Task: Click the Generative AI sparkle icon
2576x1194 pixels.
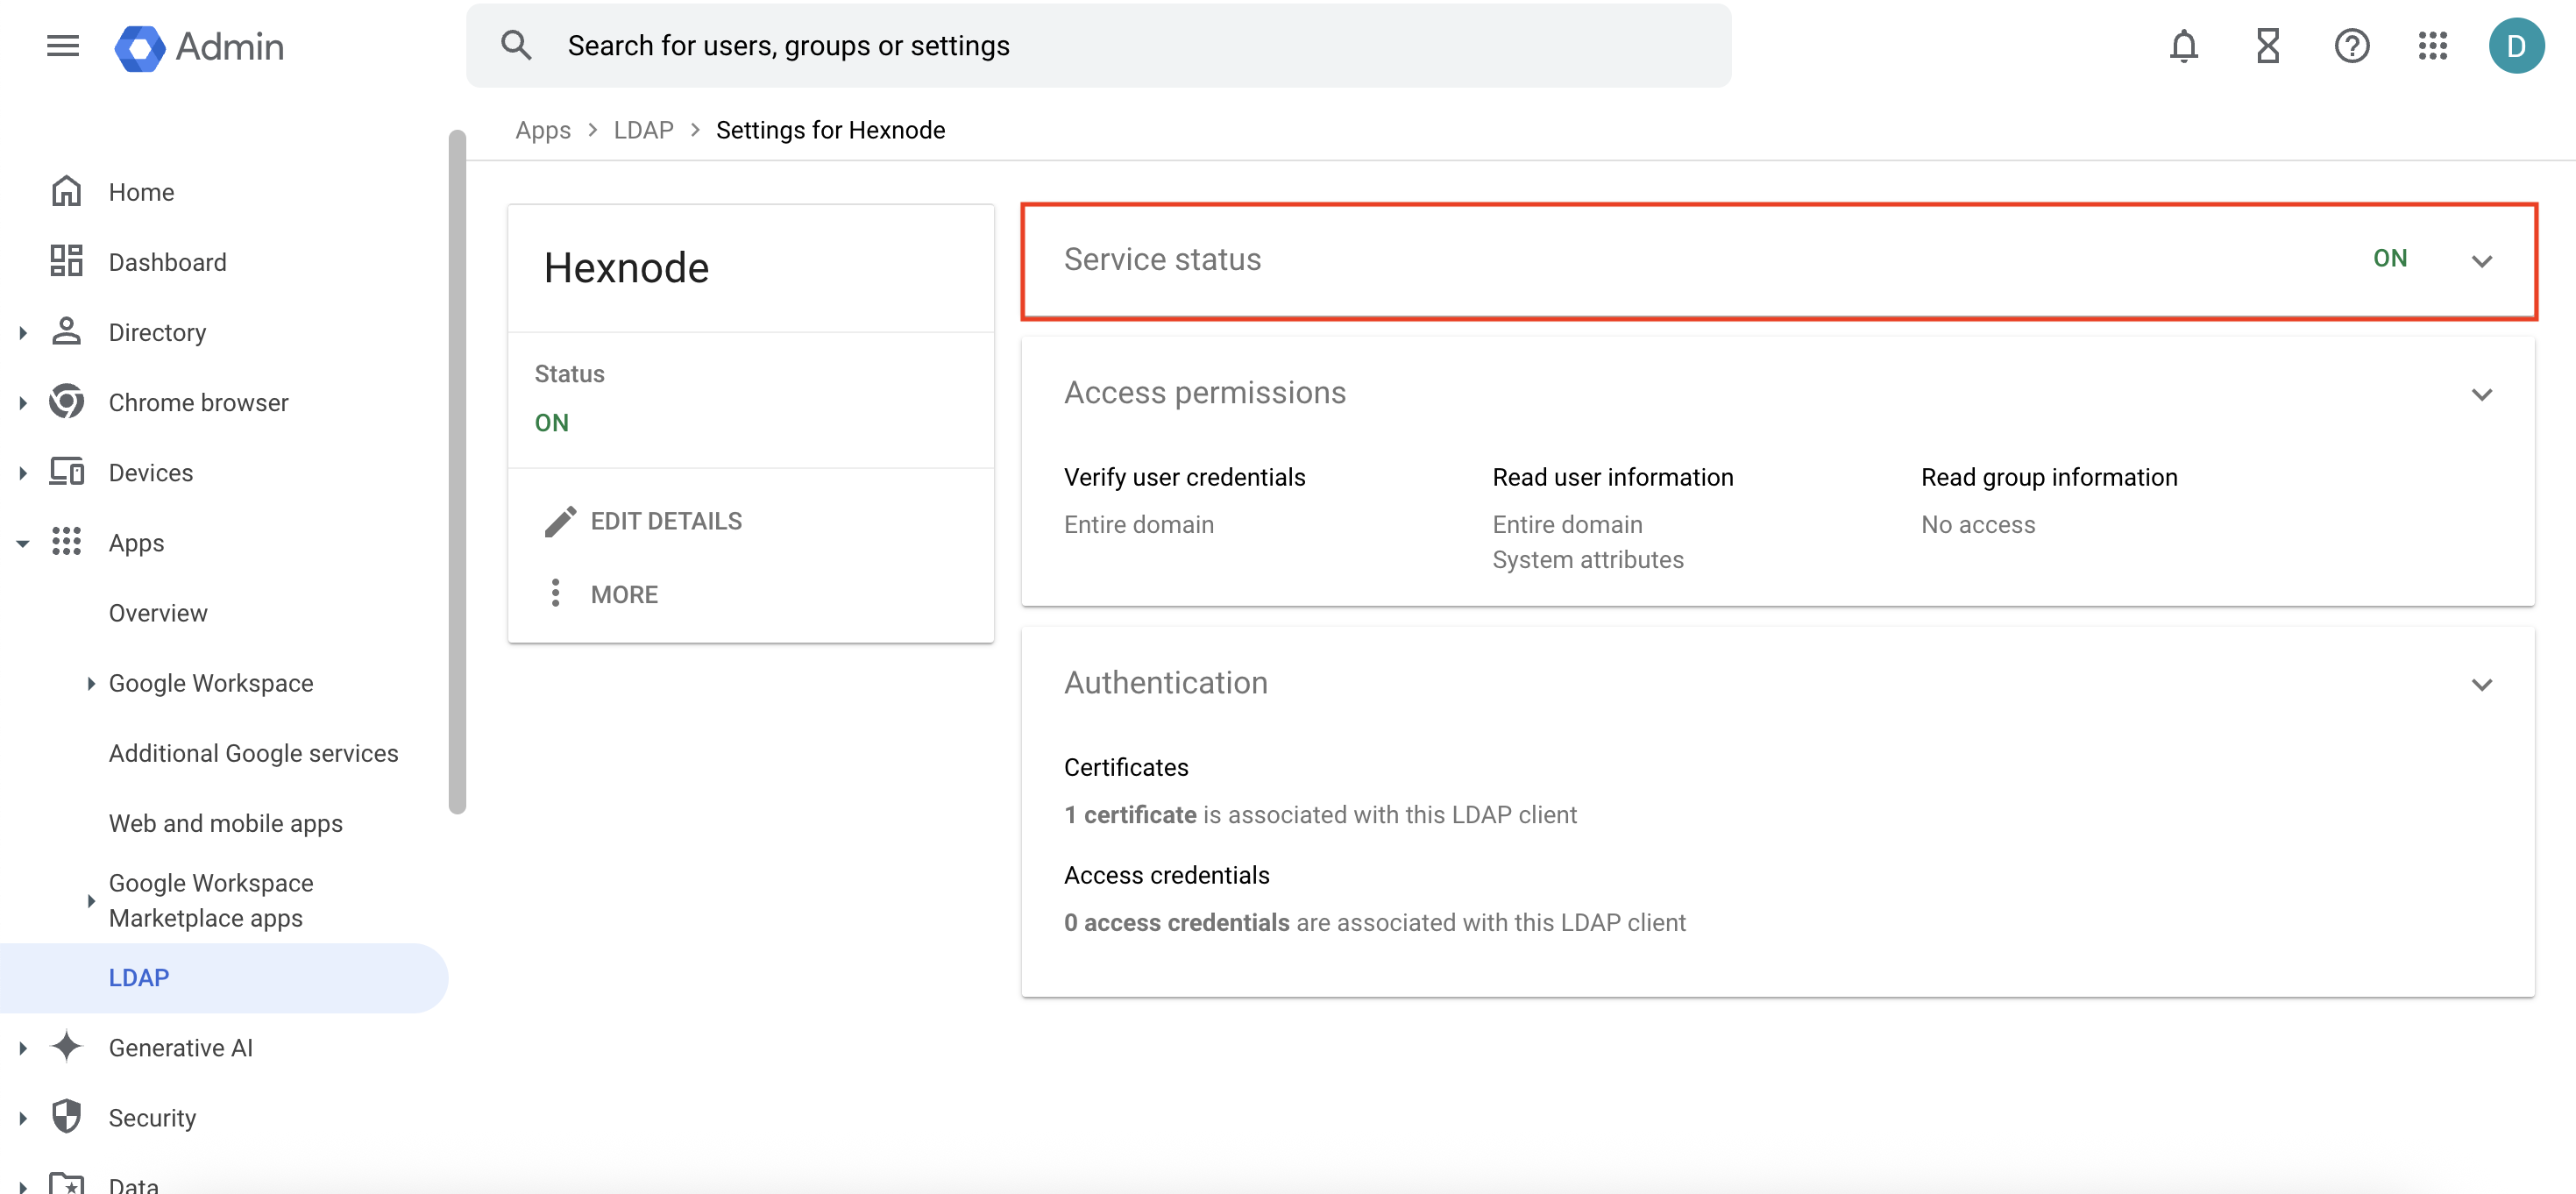Action: click(x=66, y=1046)
